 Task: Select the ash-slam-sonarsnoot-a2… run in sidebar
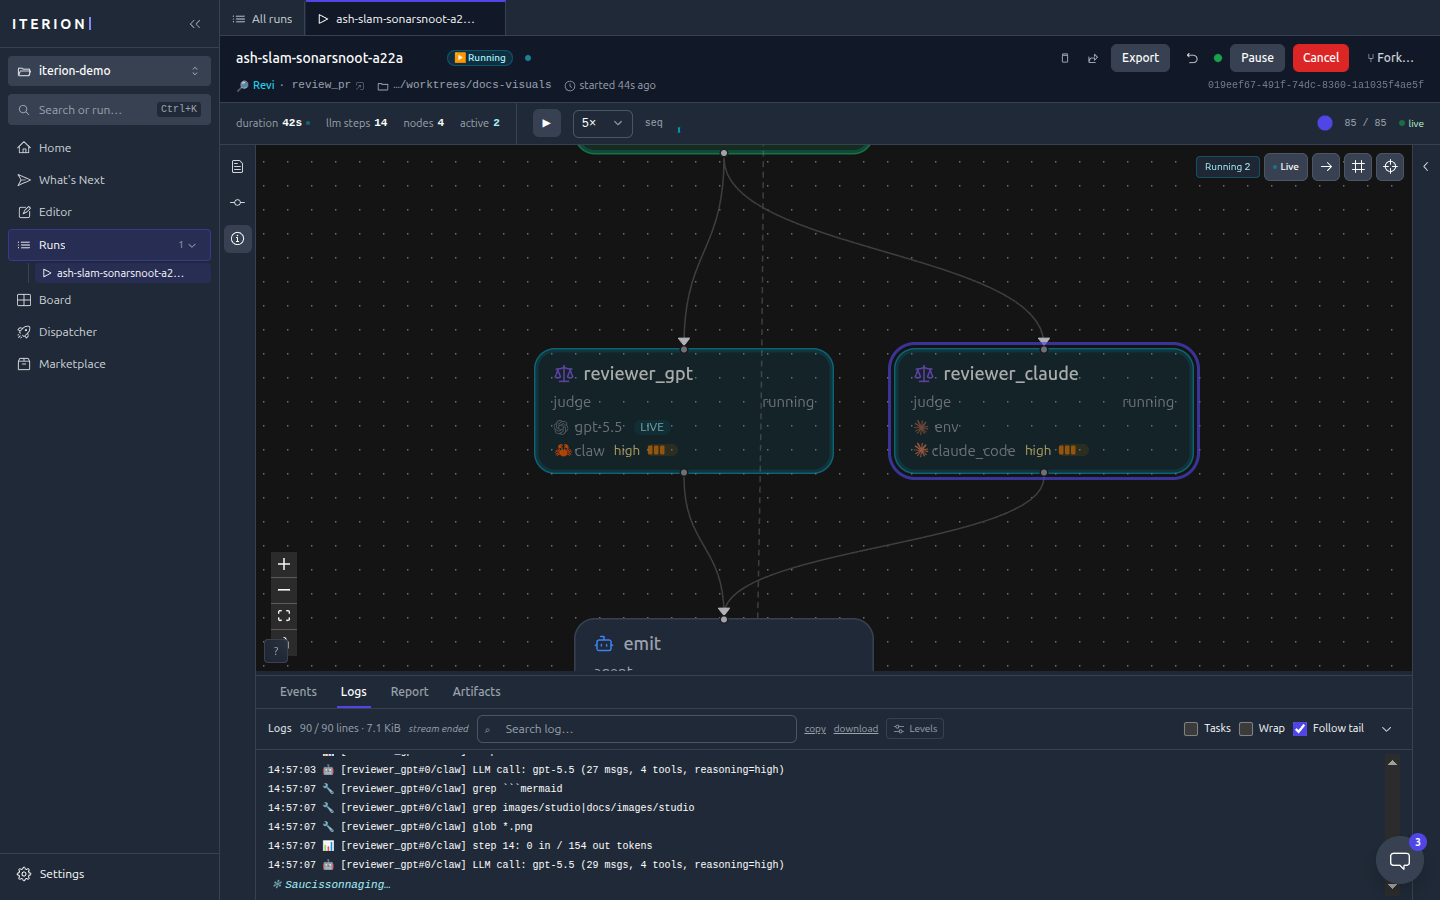[124, 273]
